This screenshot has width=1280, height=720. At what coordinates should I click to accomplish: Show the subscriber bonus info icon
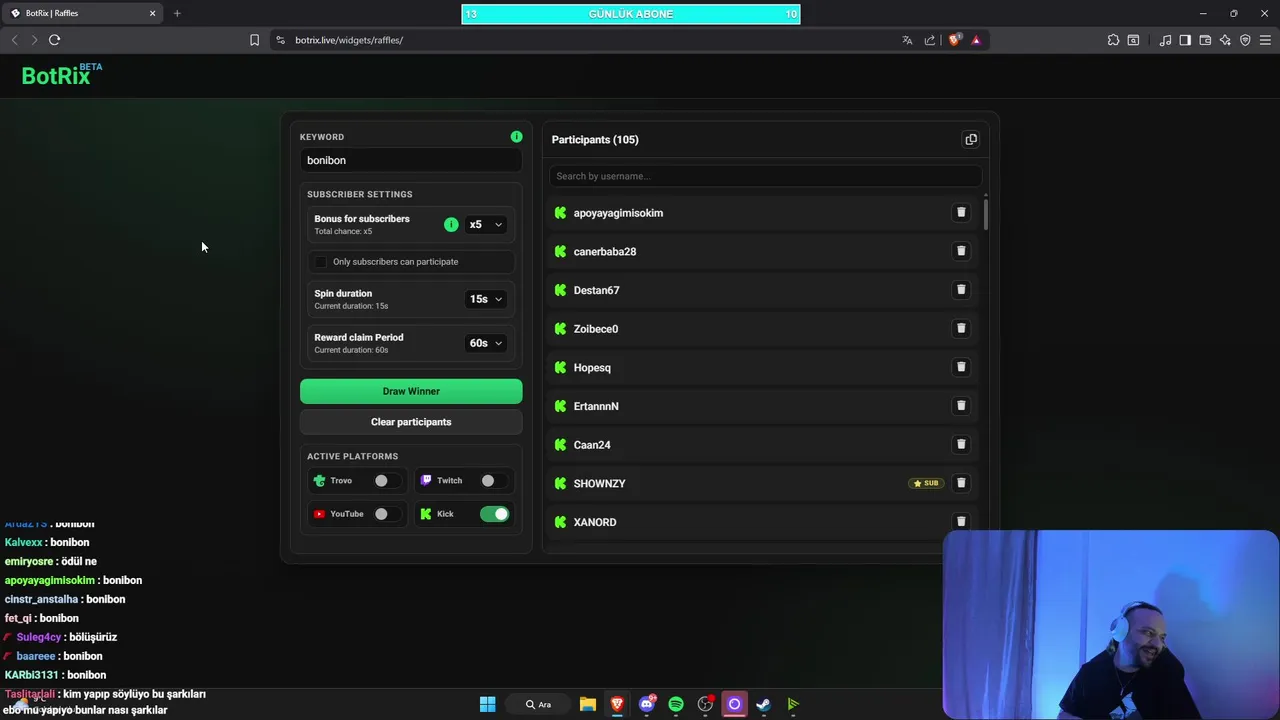pos(451,224)
